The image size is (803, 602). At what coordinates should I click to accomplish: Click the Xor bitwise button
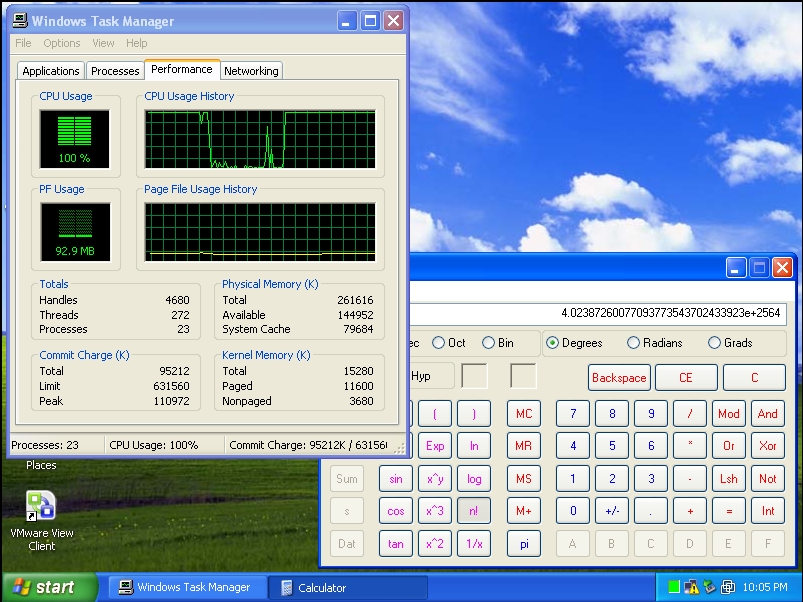768,446
